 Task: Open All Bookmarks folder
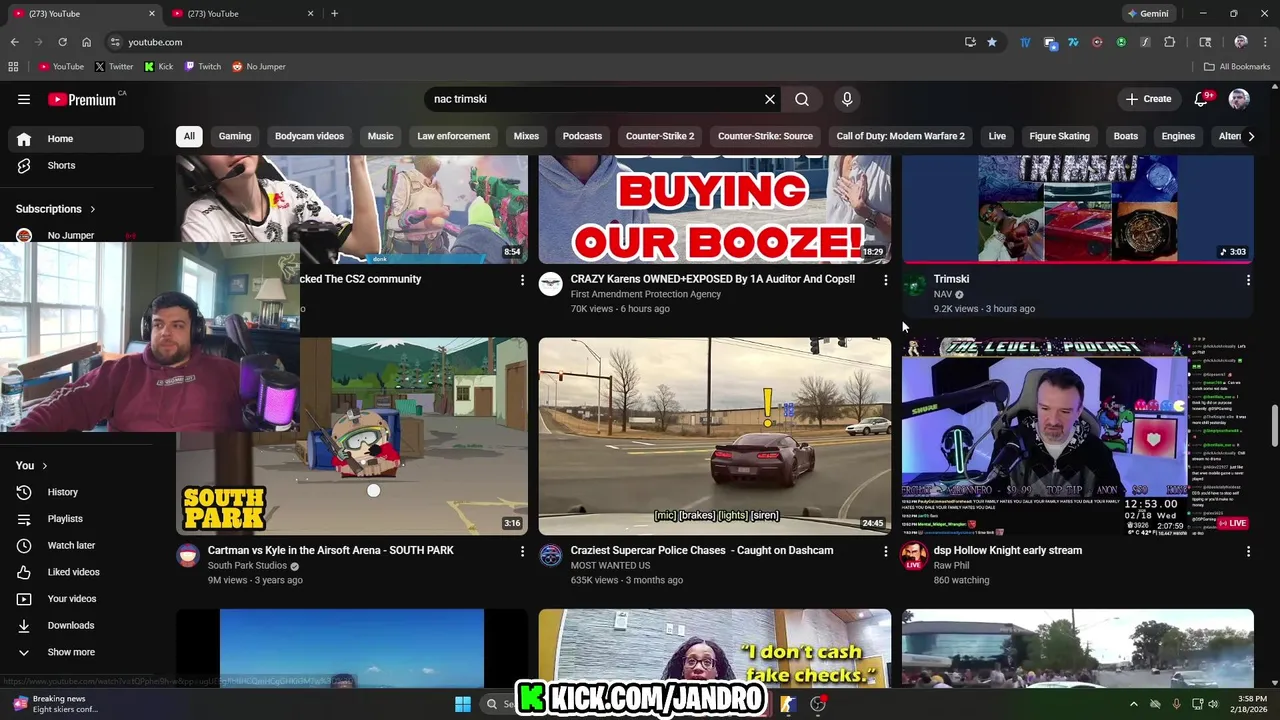1237,67
